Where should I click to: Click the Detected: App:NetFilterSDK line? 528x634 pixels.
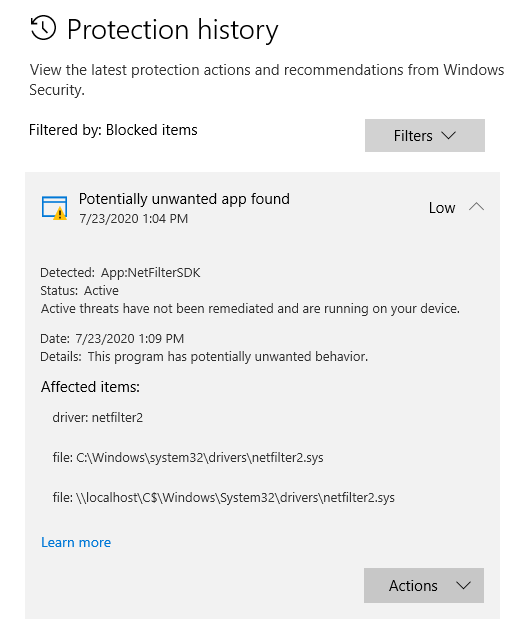click(120, 273)
